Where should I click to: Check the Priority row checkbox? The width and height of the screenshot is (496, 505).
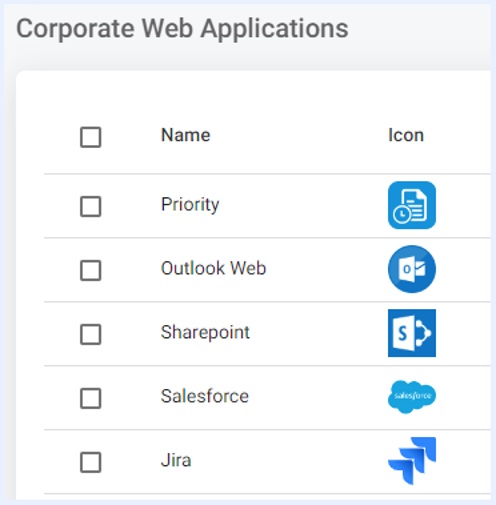click(x=91, y=206)
